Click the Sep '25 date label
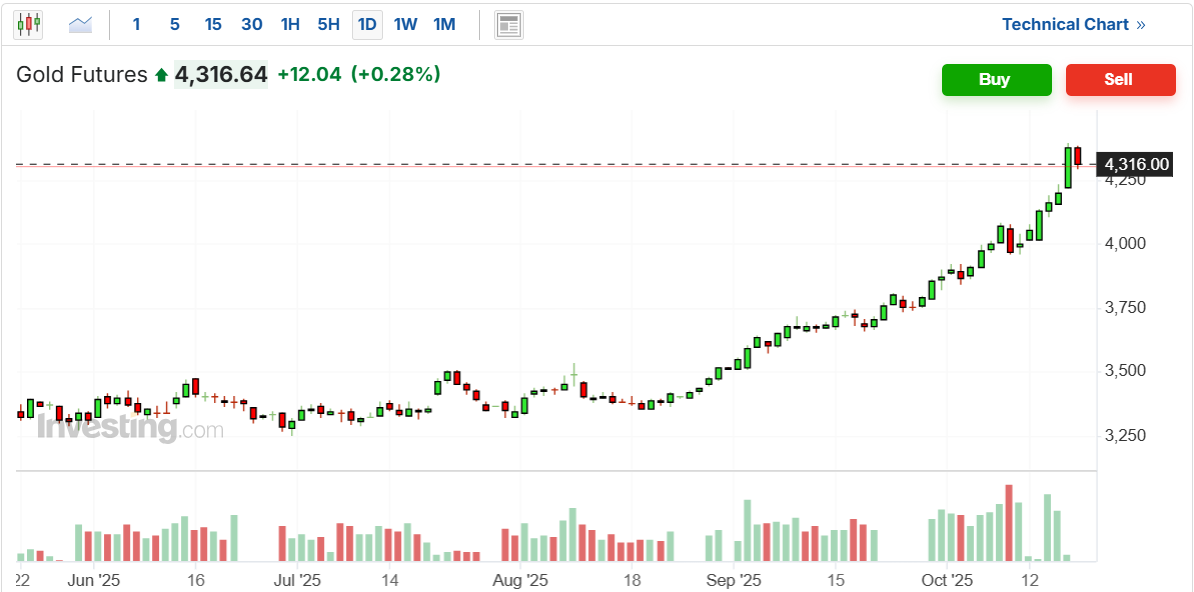This screenshot has height=592, width=1194. coord(733,580)
